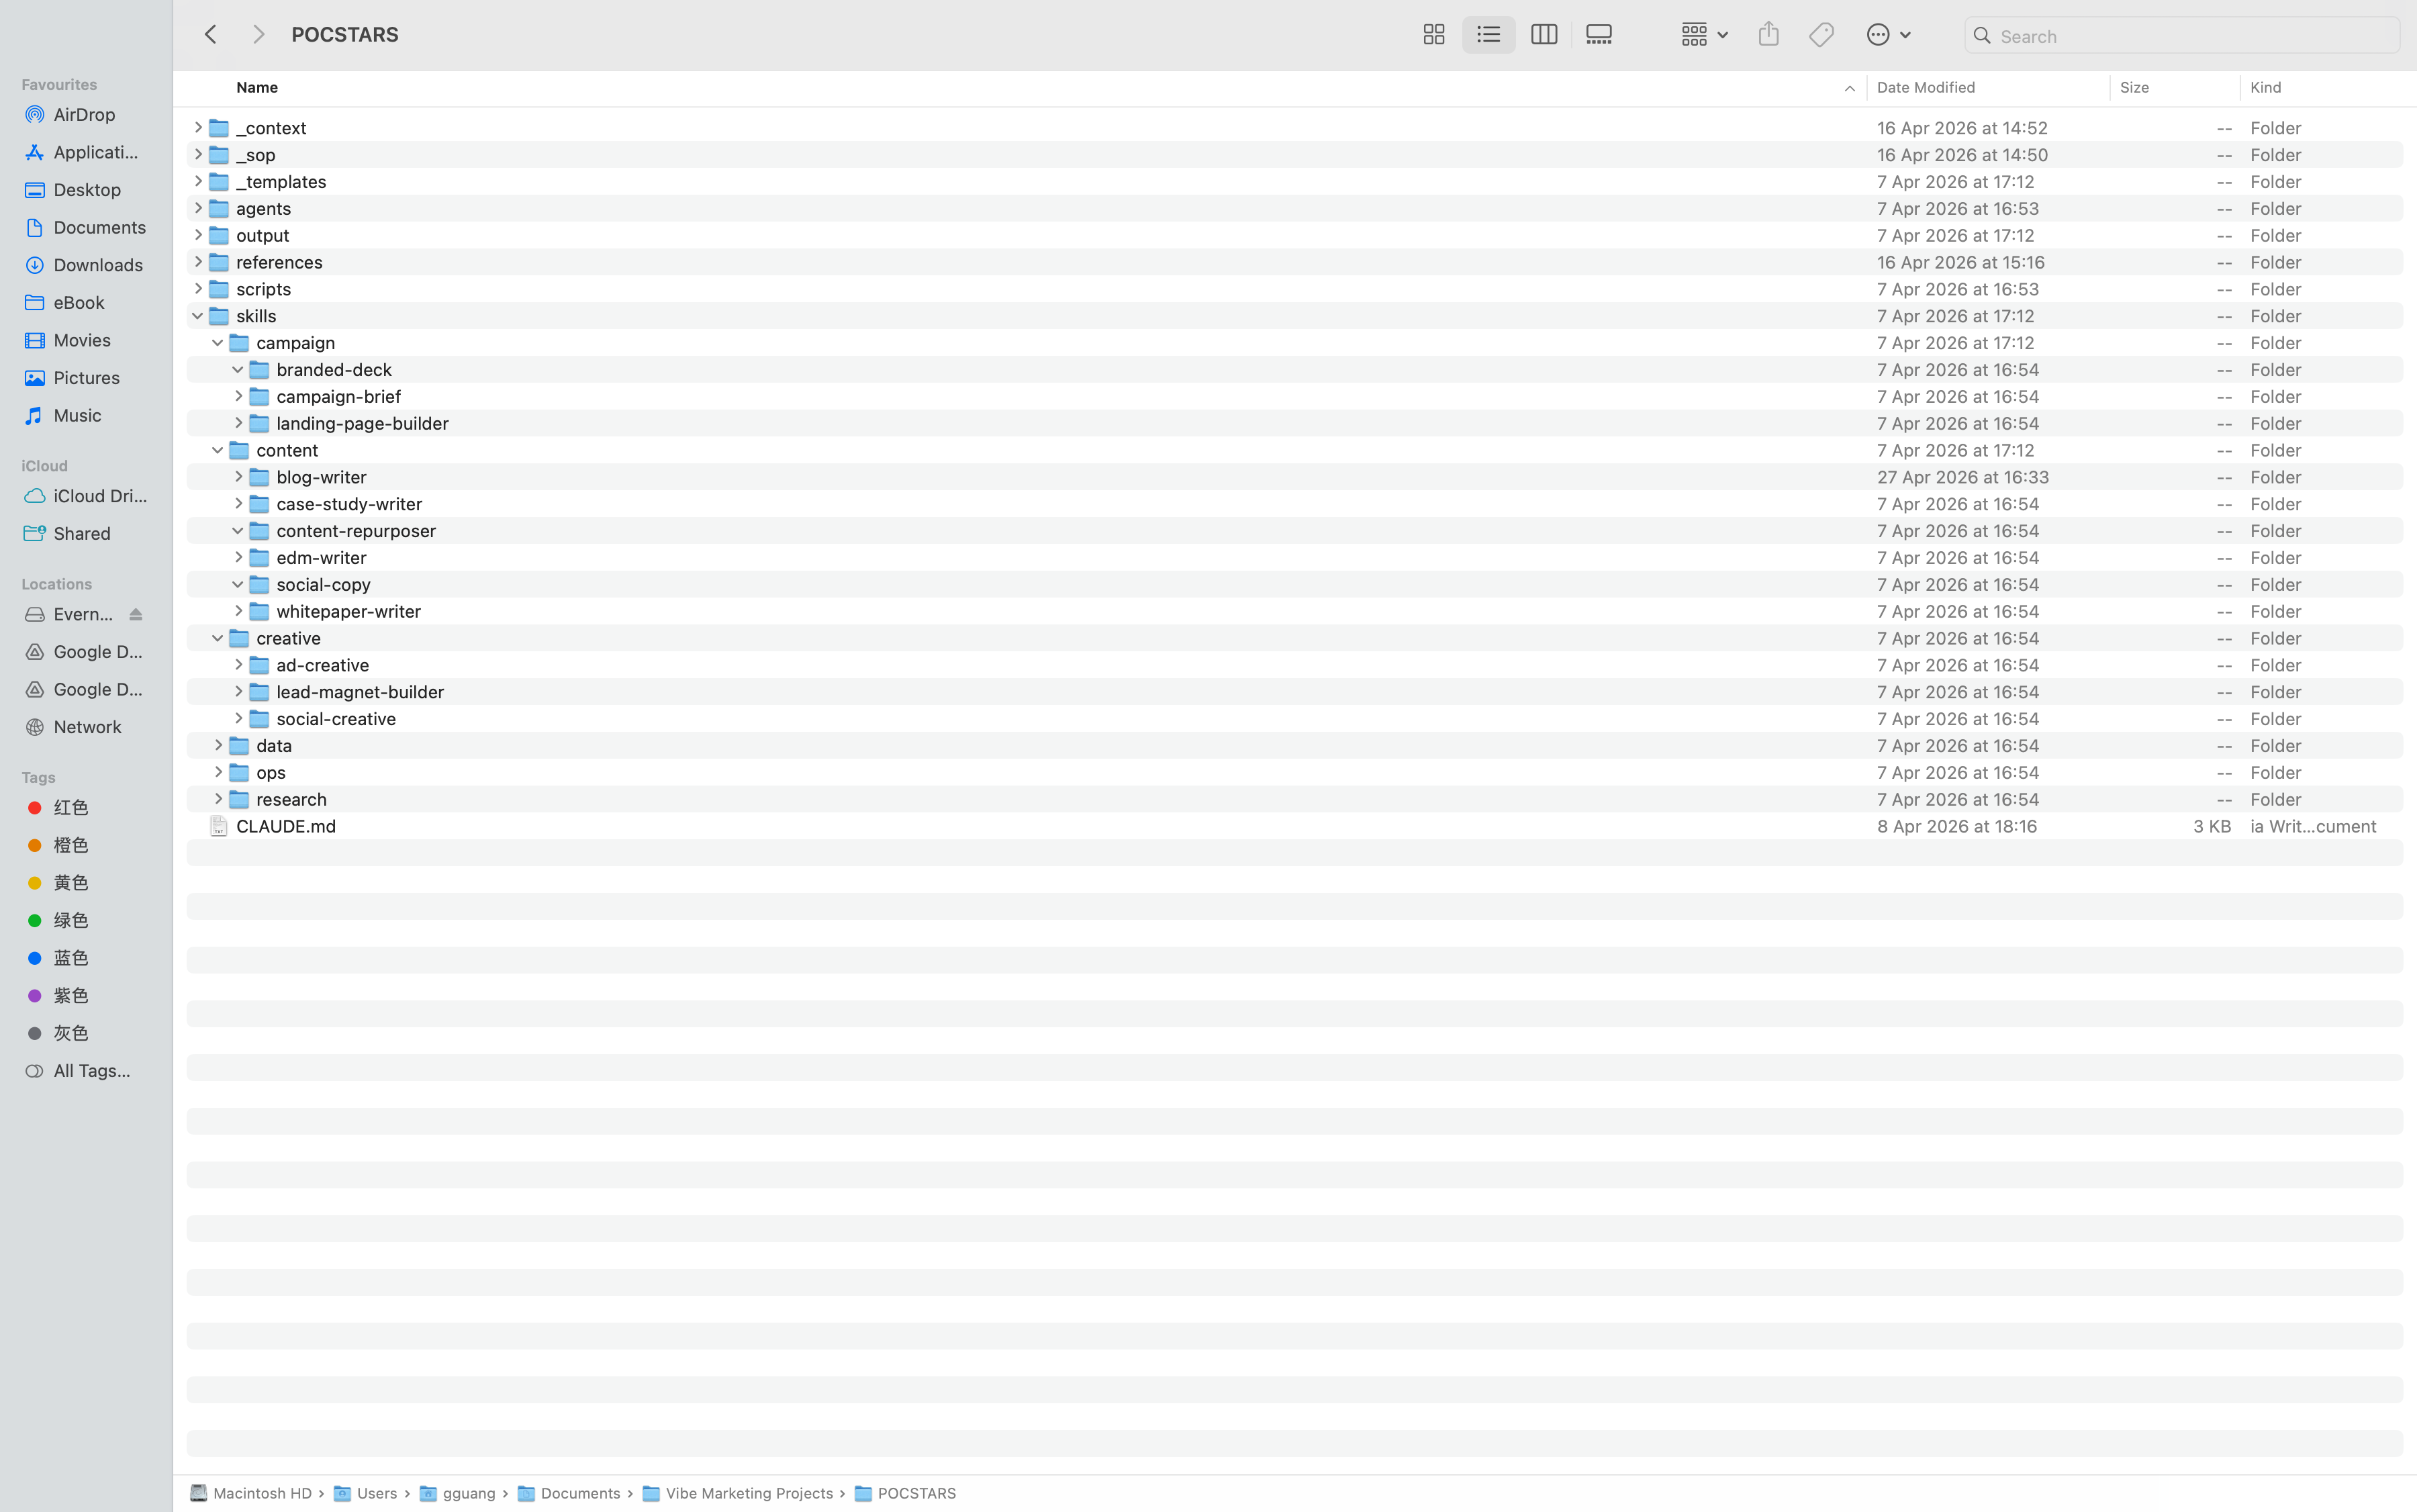Image resolution: width=2417 pixels, height=1512 pixels.
Task: Click Documents in the path bar
Action: [569, 1493]
